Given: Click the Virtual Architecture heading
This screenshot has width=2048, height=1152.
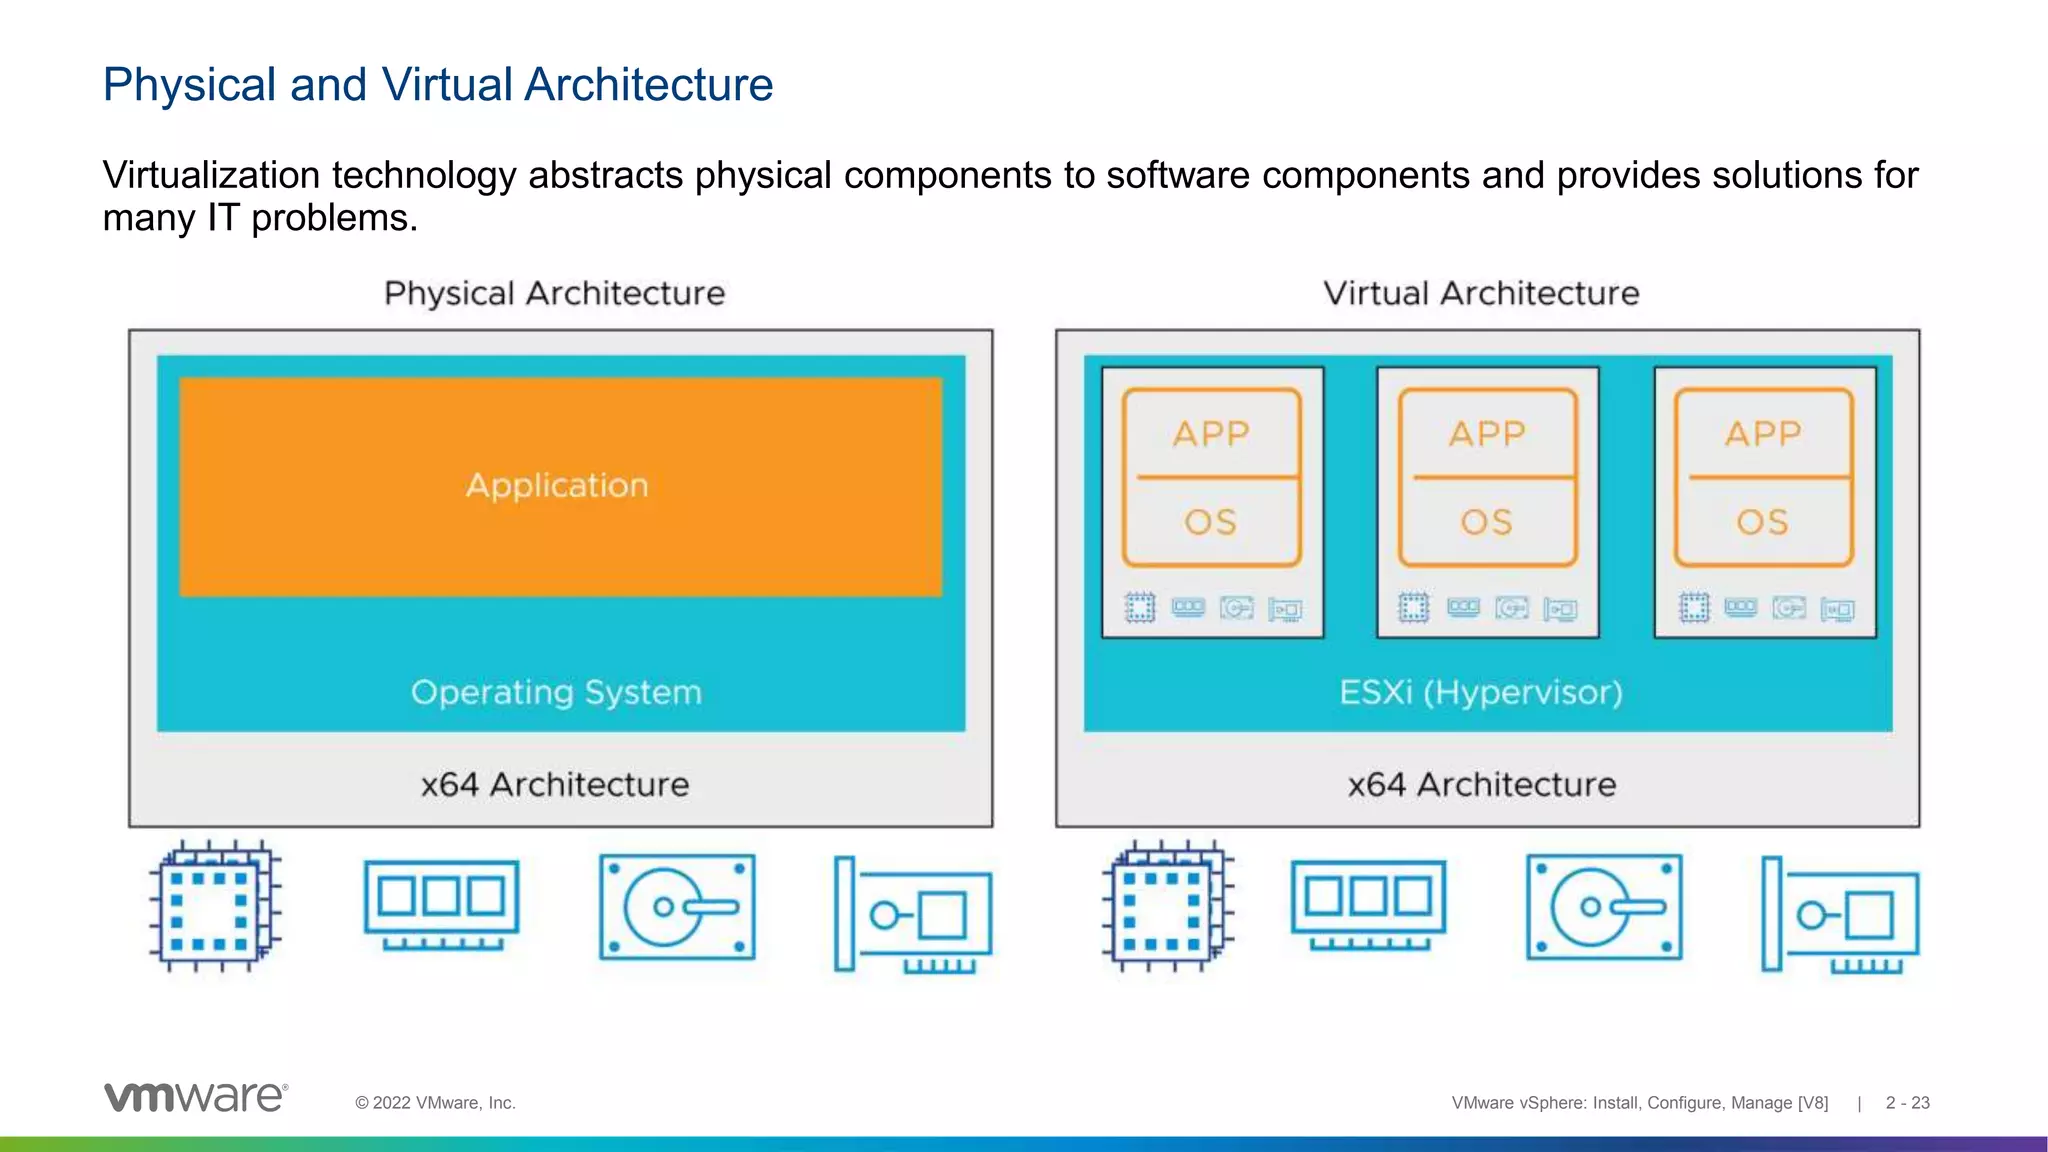Looking at the screenshot, I should 1481,293.
